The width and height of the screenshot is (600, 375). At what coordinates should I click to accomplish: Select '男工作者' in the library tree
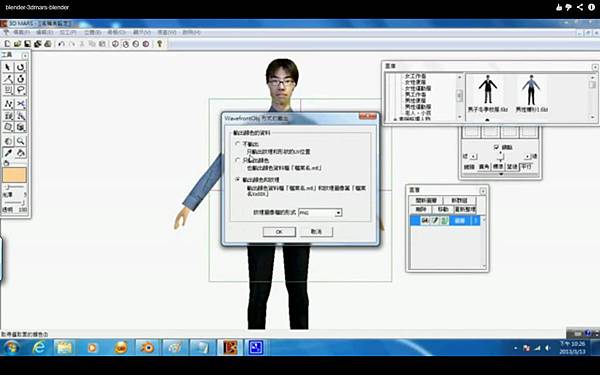(415, 94)
